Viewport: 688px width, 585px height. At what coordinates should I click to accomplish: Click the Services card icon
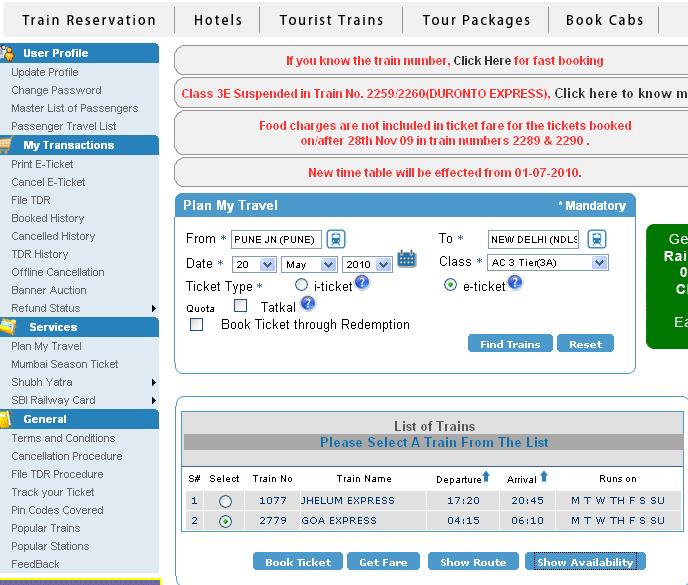point(8,327)
